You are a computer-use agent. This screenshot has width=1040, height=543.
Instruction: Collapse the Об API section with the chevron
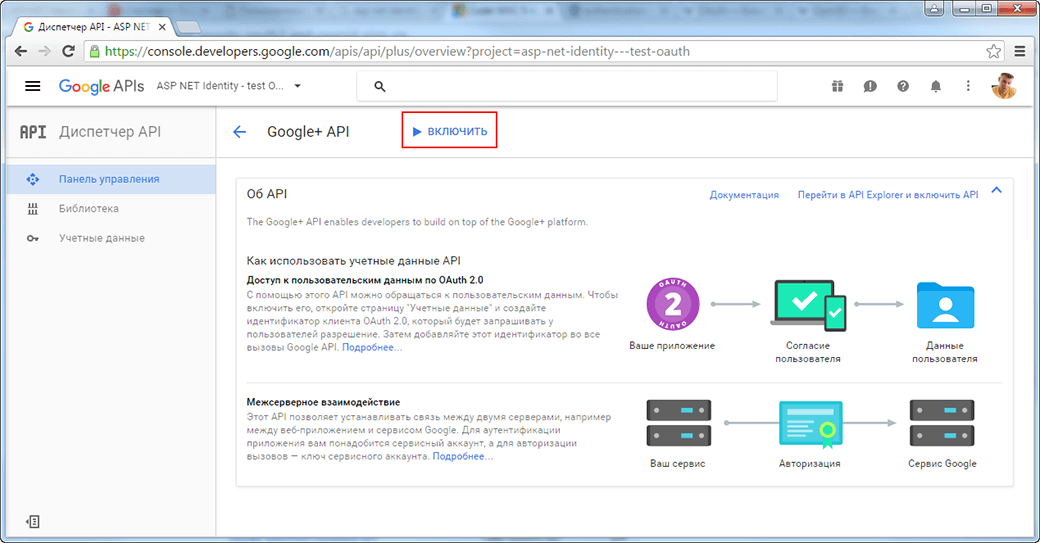996,191
